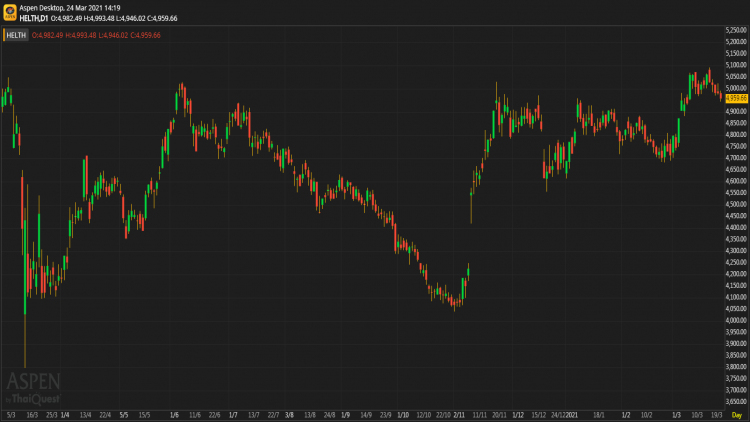
Task: Select the HELTH symbol label tag
Action: [16, 35]
